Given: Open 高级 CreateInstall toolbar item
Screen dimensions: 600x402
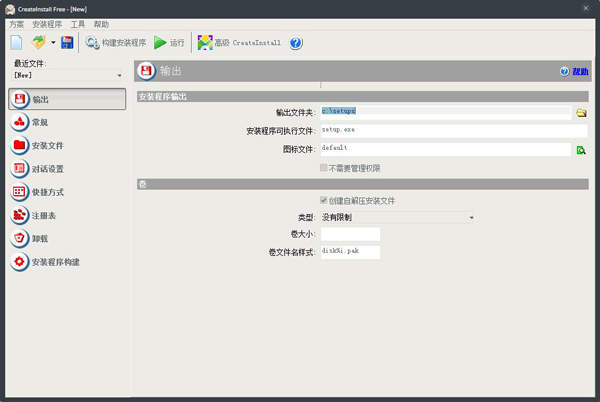Looking at the screenshot, I should click(x=239, y=42).
